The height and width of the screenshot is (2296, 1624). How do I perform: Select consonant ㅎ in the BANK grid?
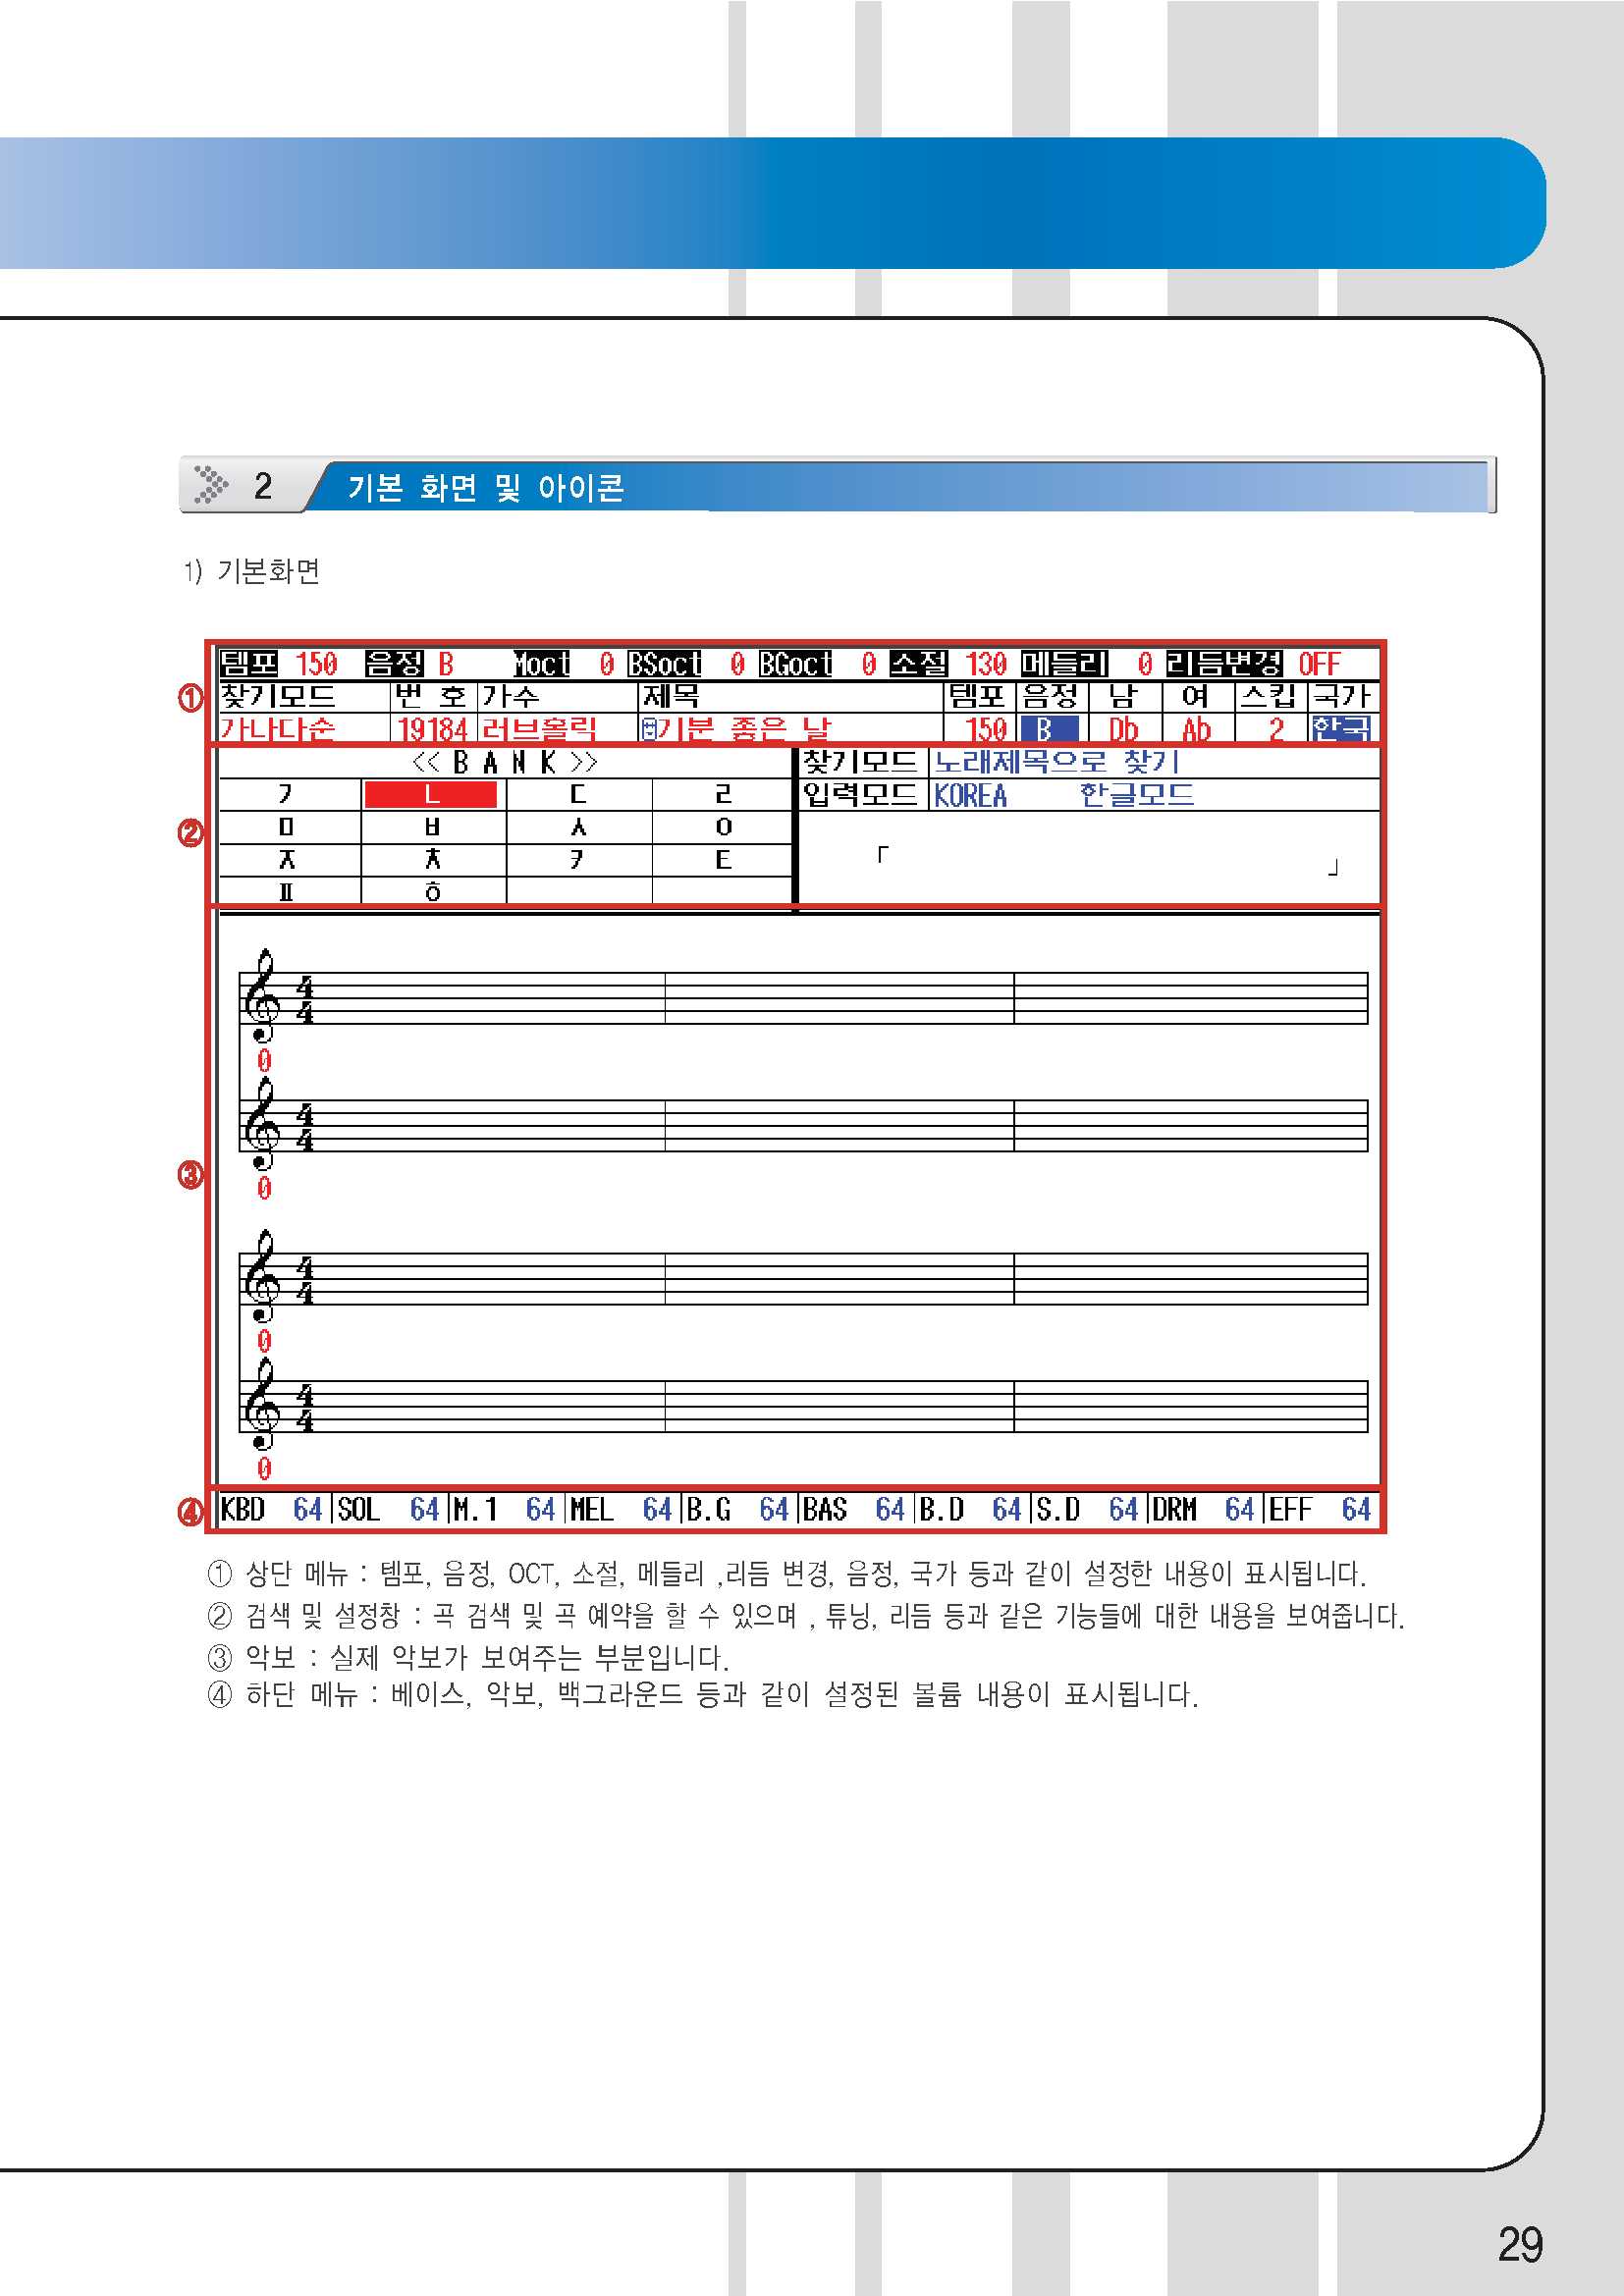pos(432,890)
